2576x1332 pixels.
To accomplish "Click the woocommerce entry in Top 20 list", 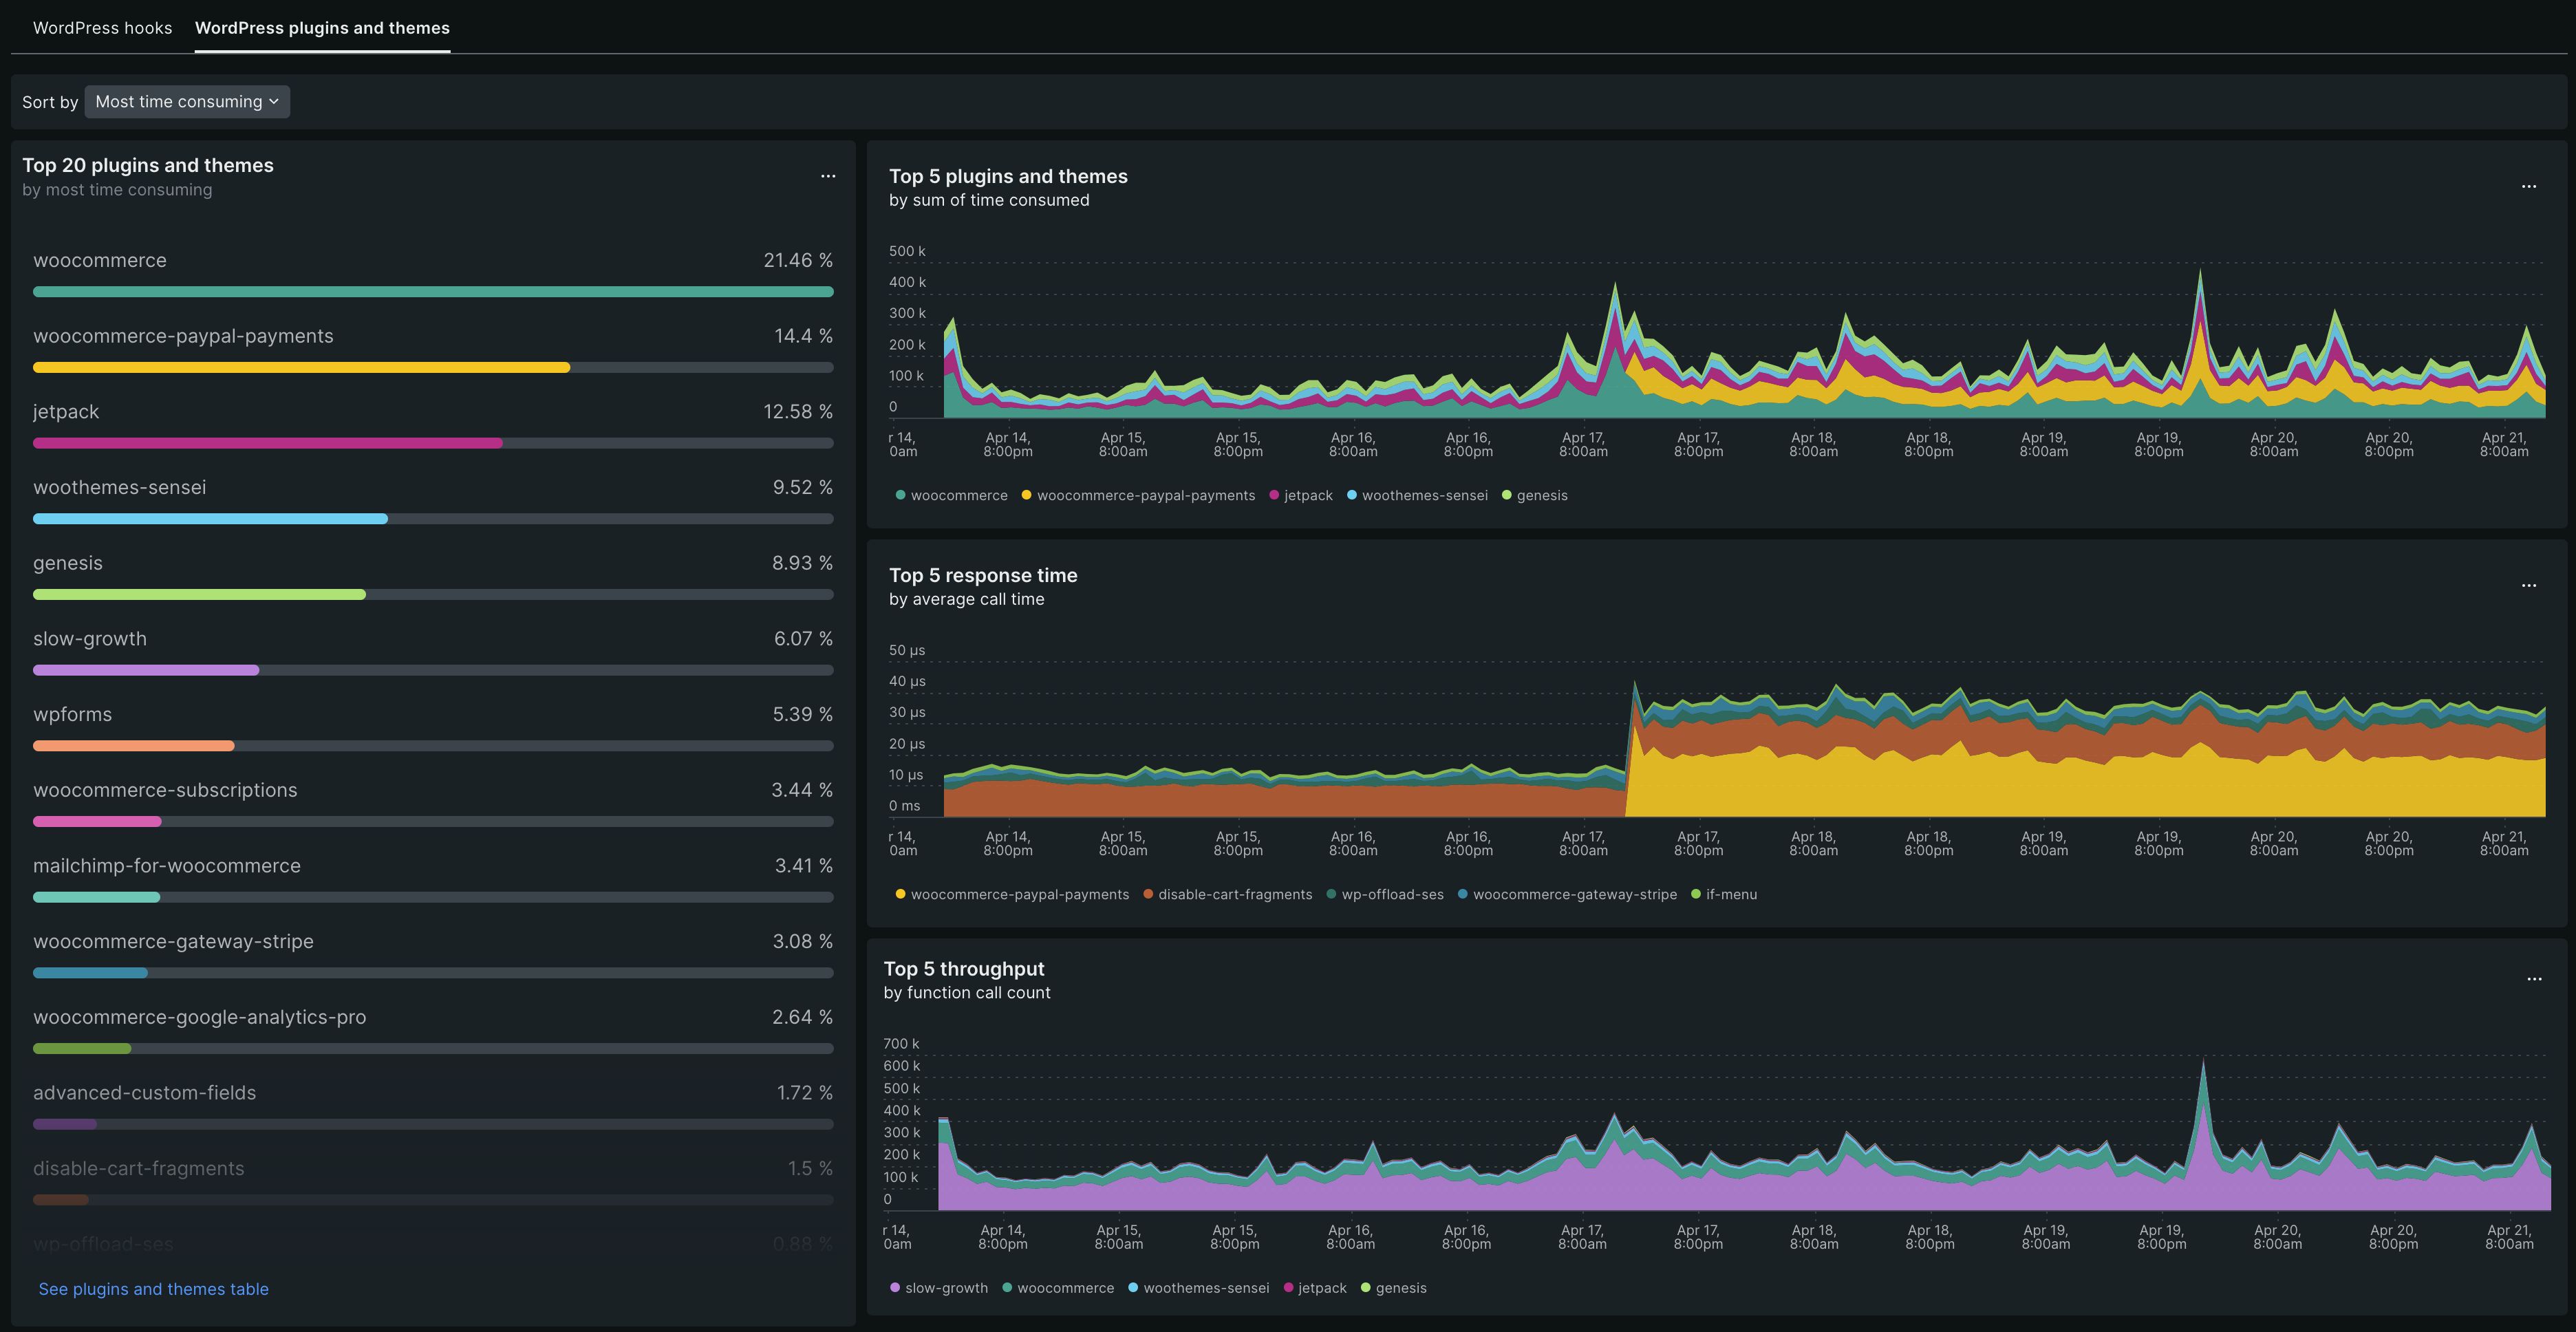I will (x=100, y=260).
